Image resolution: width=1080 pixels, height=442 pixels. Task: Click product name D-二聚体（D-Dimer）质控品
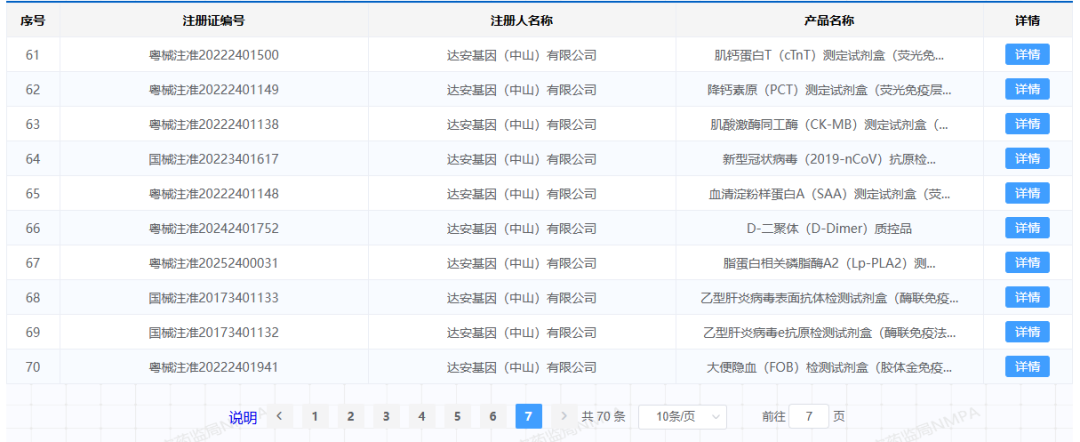[829, 228]
